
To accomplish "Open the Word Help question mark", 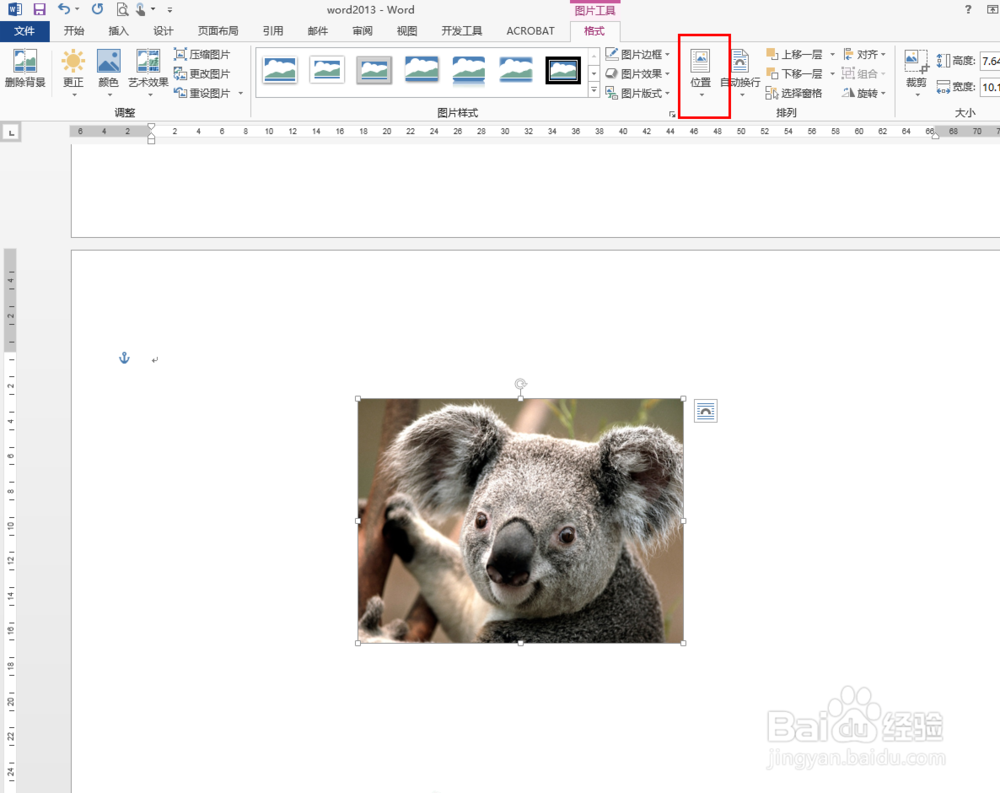I will 968,9.
